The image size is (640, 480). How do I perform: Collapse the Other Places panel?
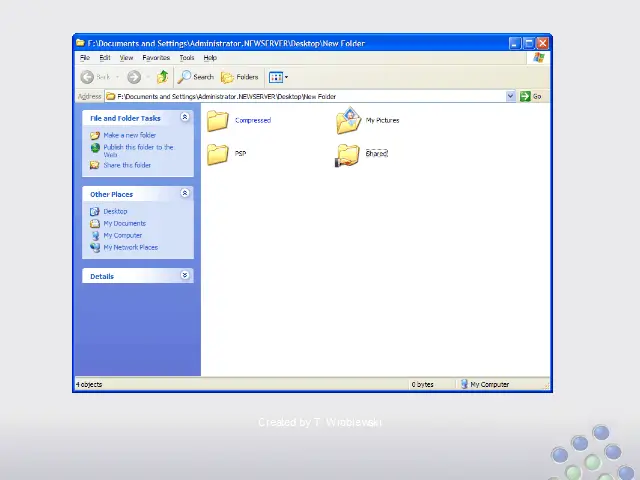tap(185, 193)
